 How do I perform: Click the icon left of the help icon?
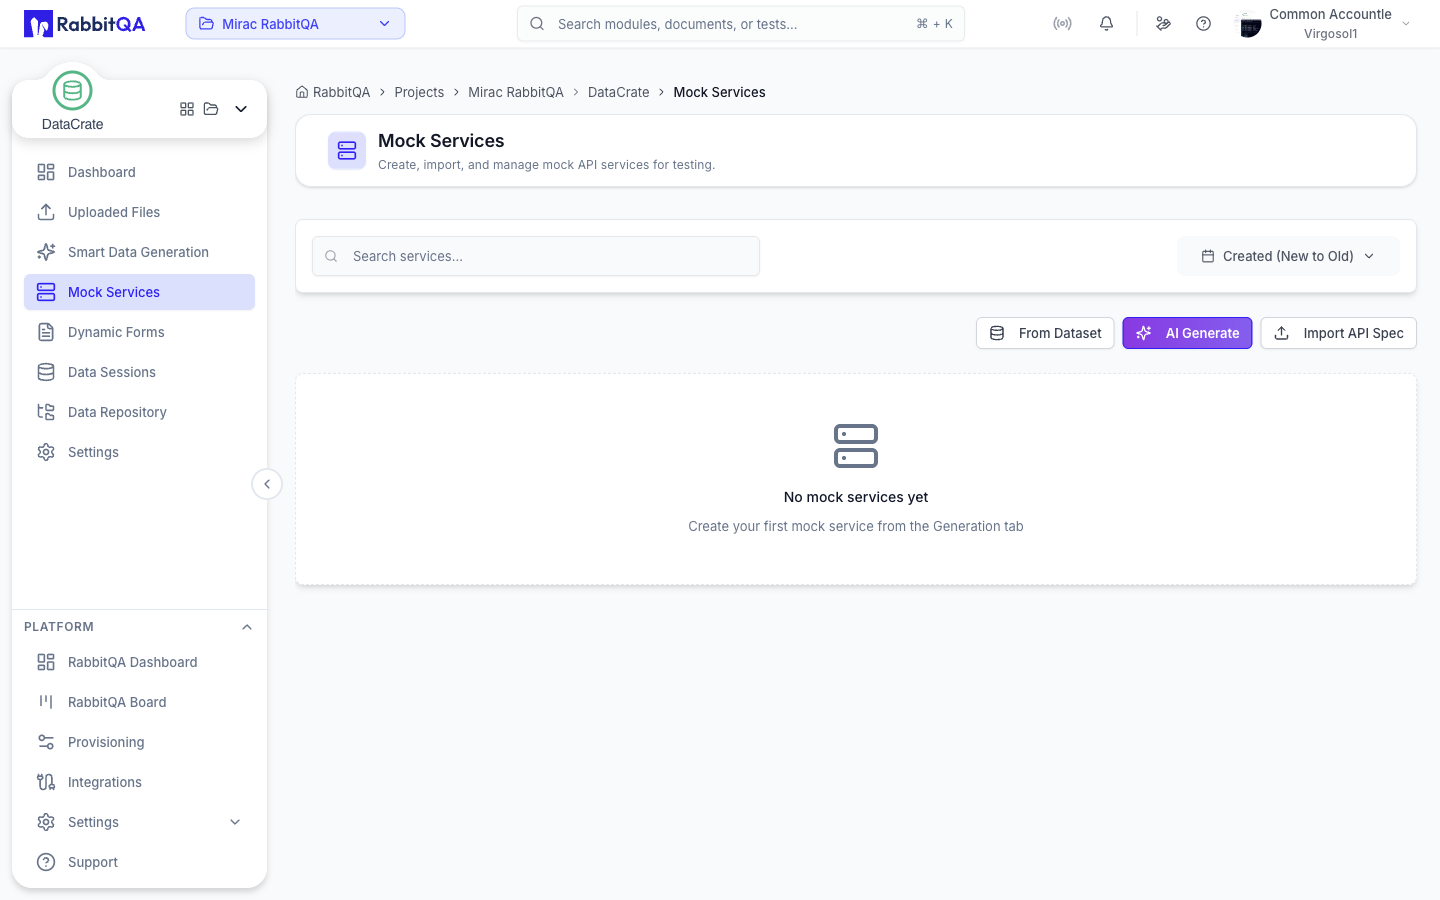1163,24
